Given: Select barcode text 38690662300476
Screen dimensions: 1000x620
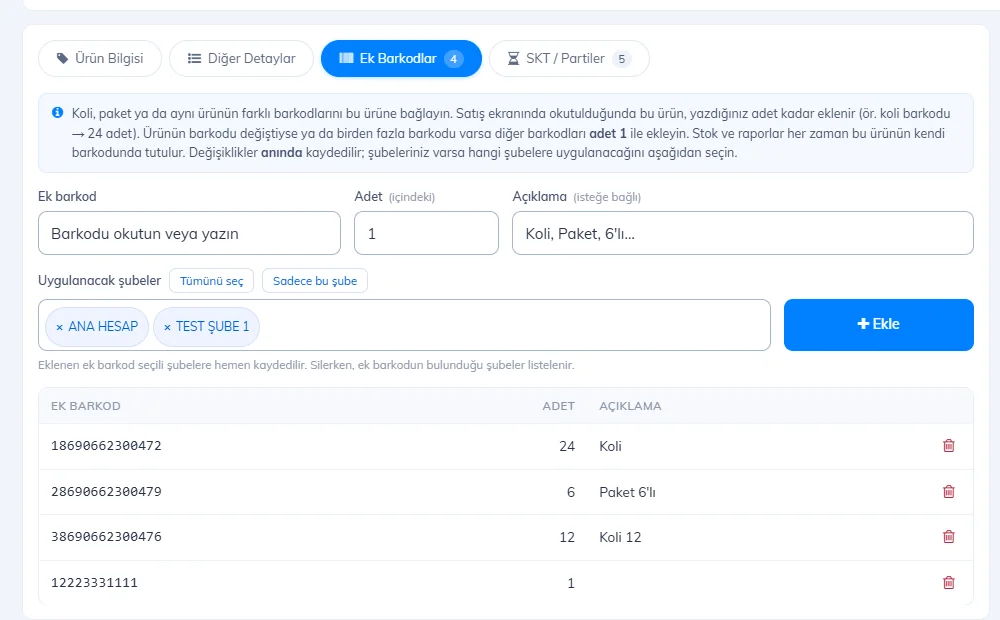Looking at the screenshot, I should tap(107, 537).
